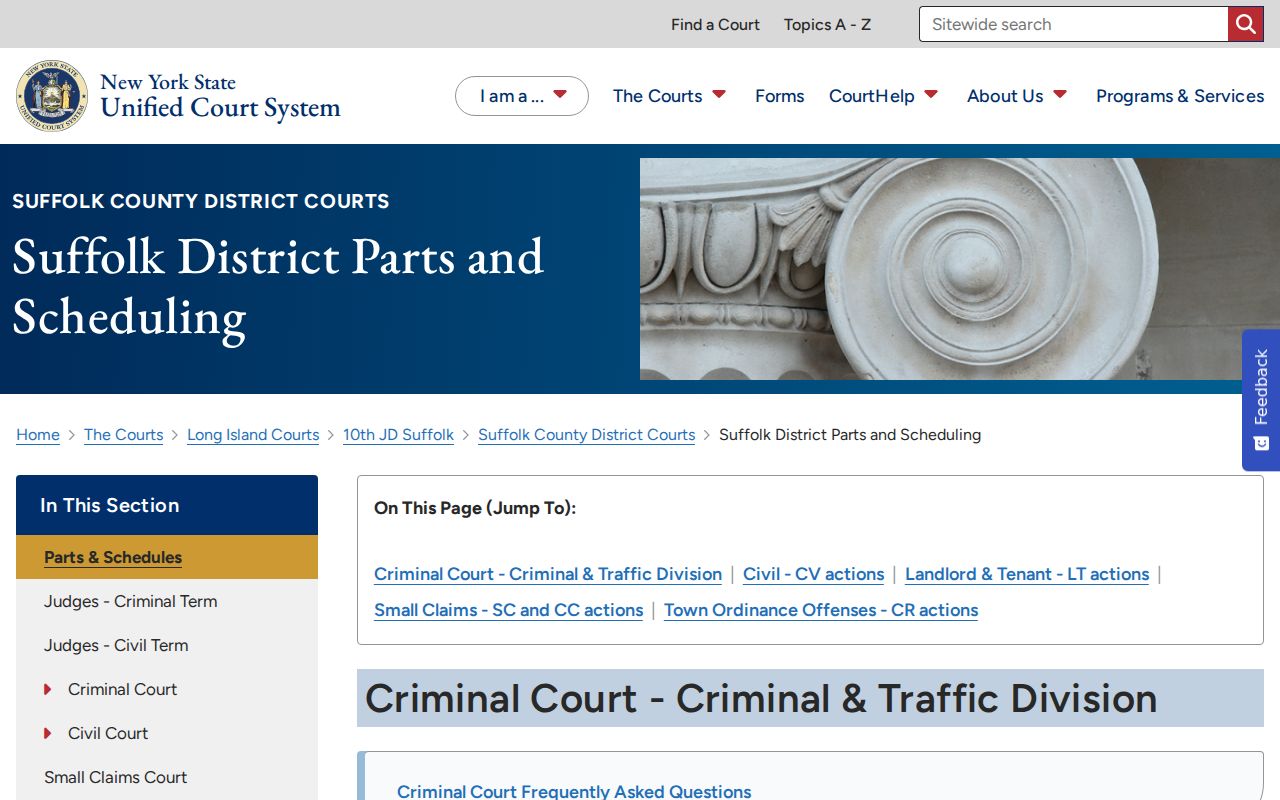Go to 10th JD Suffolk breadcrumb
The width and height of the screenshot is (1280, 800).
coord(398,435)
